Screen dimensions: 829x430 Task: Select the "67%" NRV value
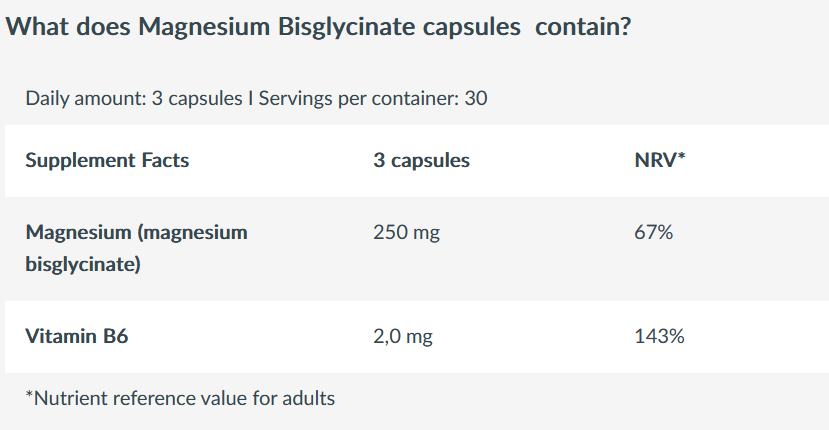point(654,233)
